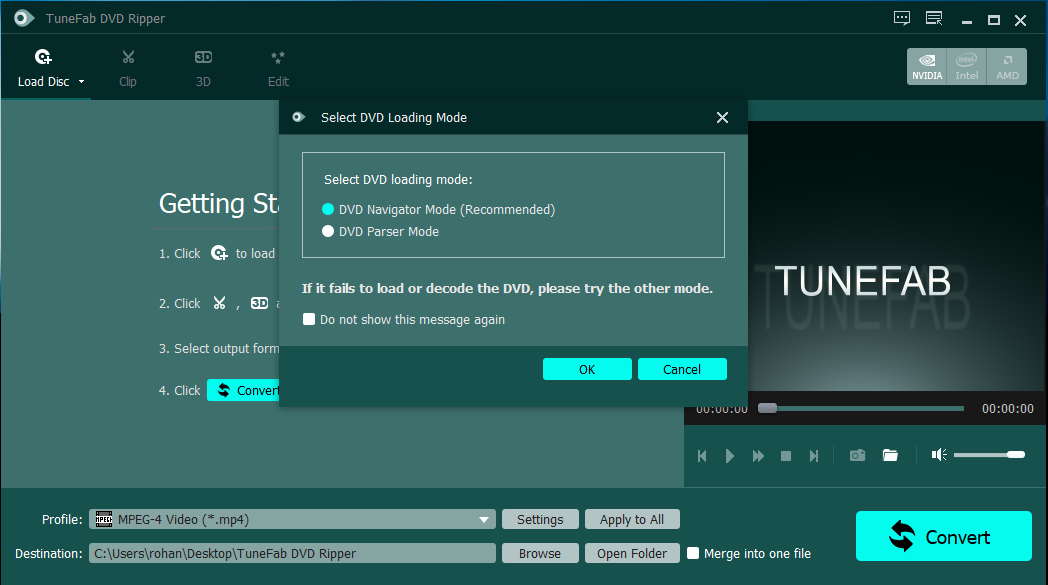Screen dimensions: 1048x585
Task: Toggle NVIDIA hardware acceleration
Action: coord(927,67)
